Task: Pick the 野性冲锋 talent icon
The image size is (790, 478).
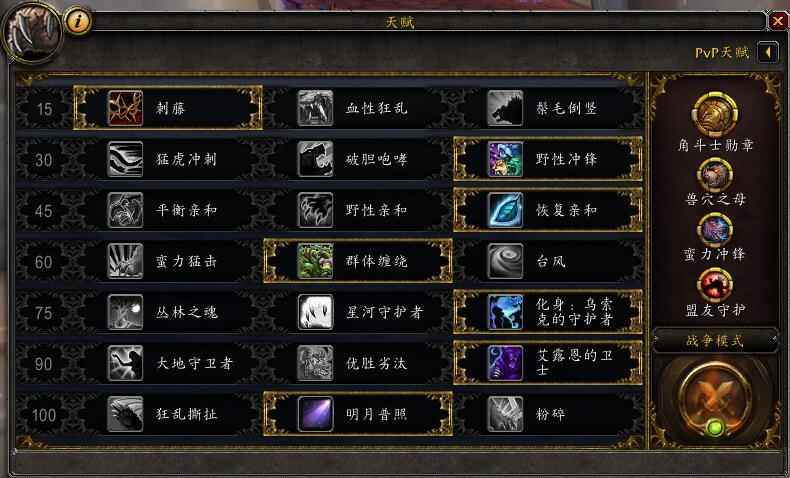Action: [505, 159]
